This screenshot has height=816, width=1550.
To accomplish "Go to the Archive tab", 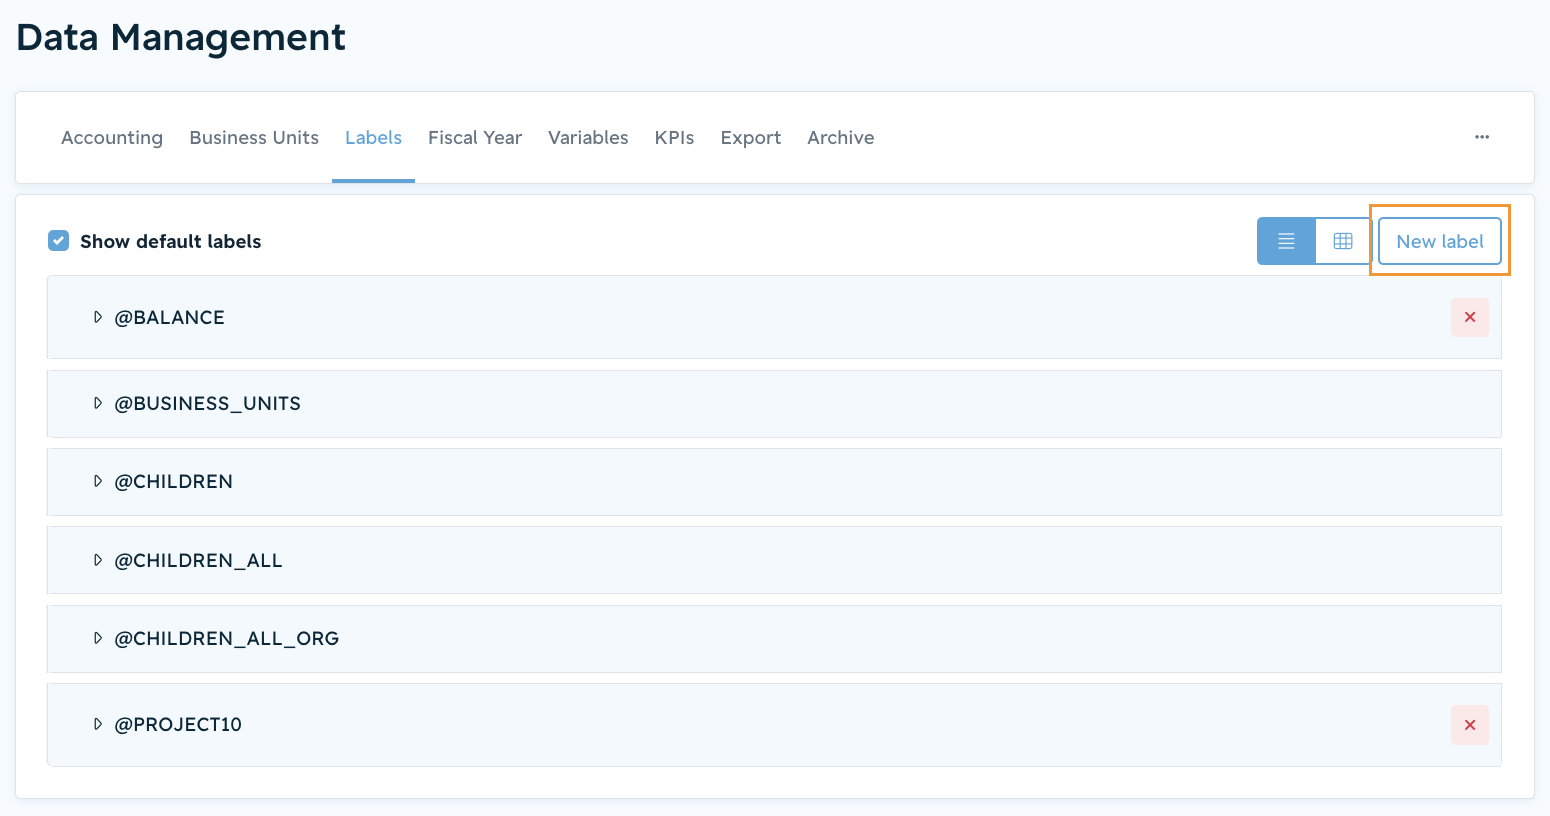I will [841, 138].
